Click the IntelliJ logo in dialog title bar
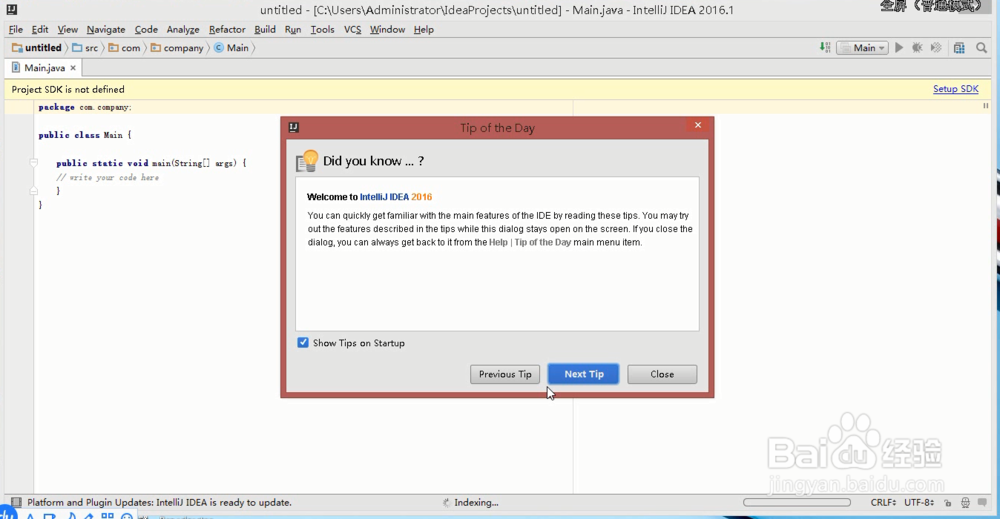This screenshot has width=1000, height=519. coord(293,128)
